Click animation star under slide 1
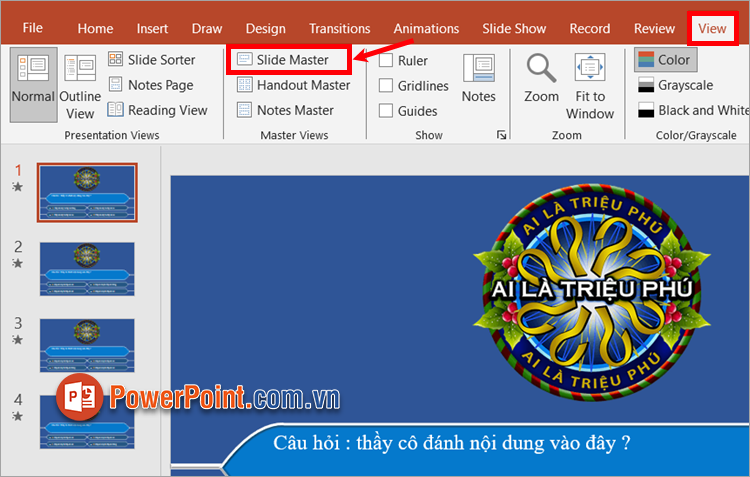This screenshot has height=477, width=750. click(18, 187)
